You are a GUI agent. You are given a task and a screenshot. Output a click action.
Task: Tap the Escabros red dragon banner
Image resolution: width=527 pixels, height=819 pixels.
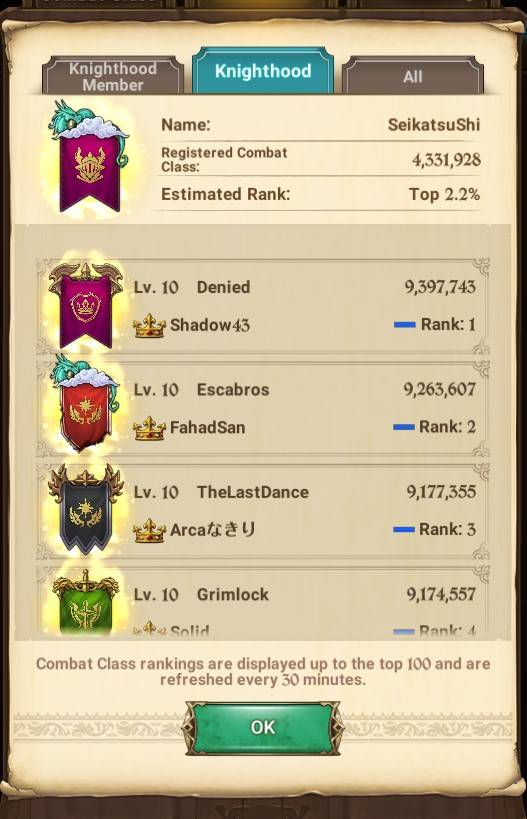click(x=86, y=403)
